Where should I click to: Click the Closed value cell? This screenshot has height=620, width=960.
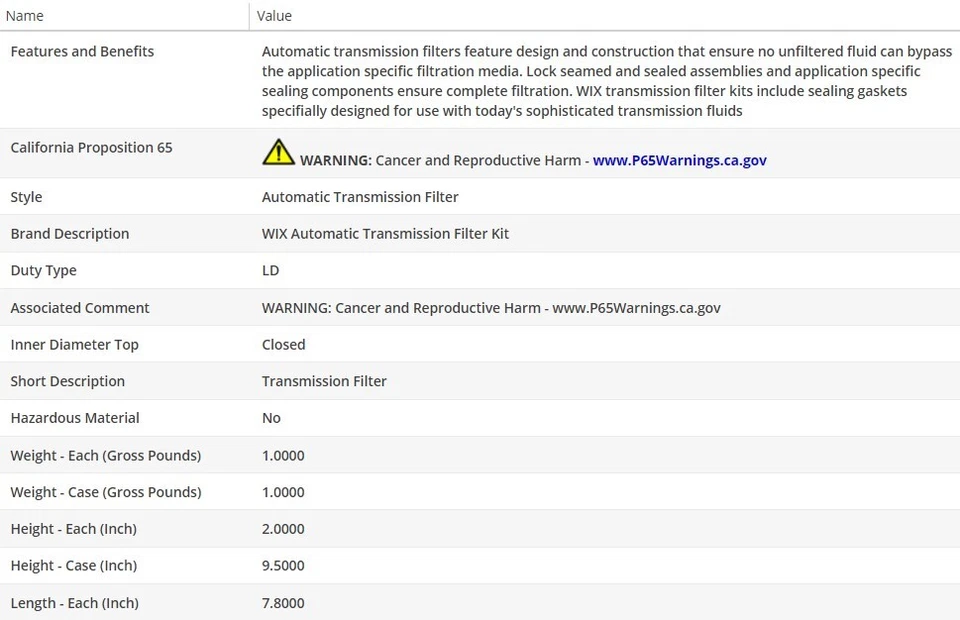tap(283, 345)
